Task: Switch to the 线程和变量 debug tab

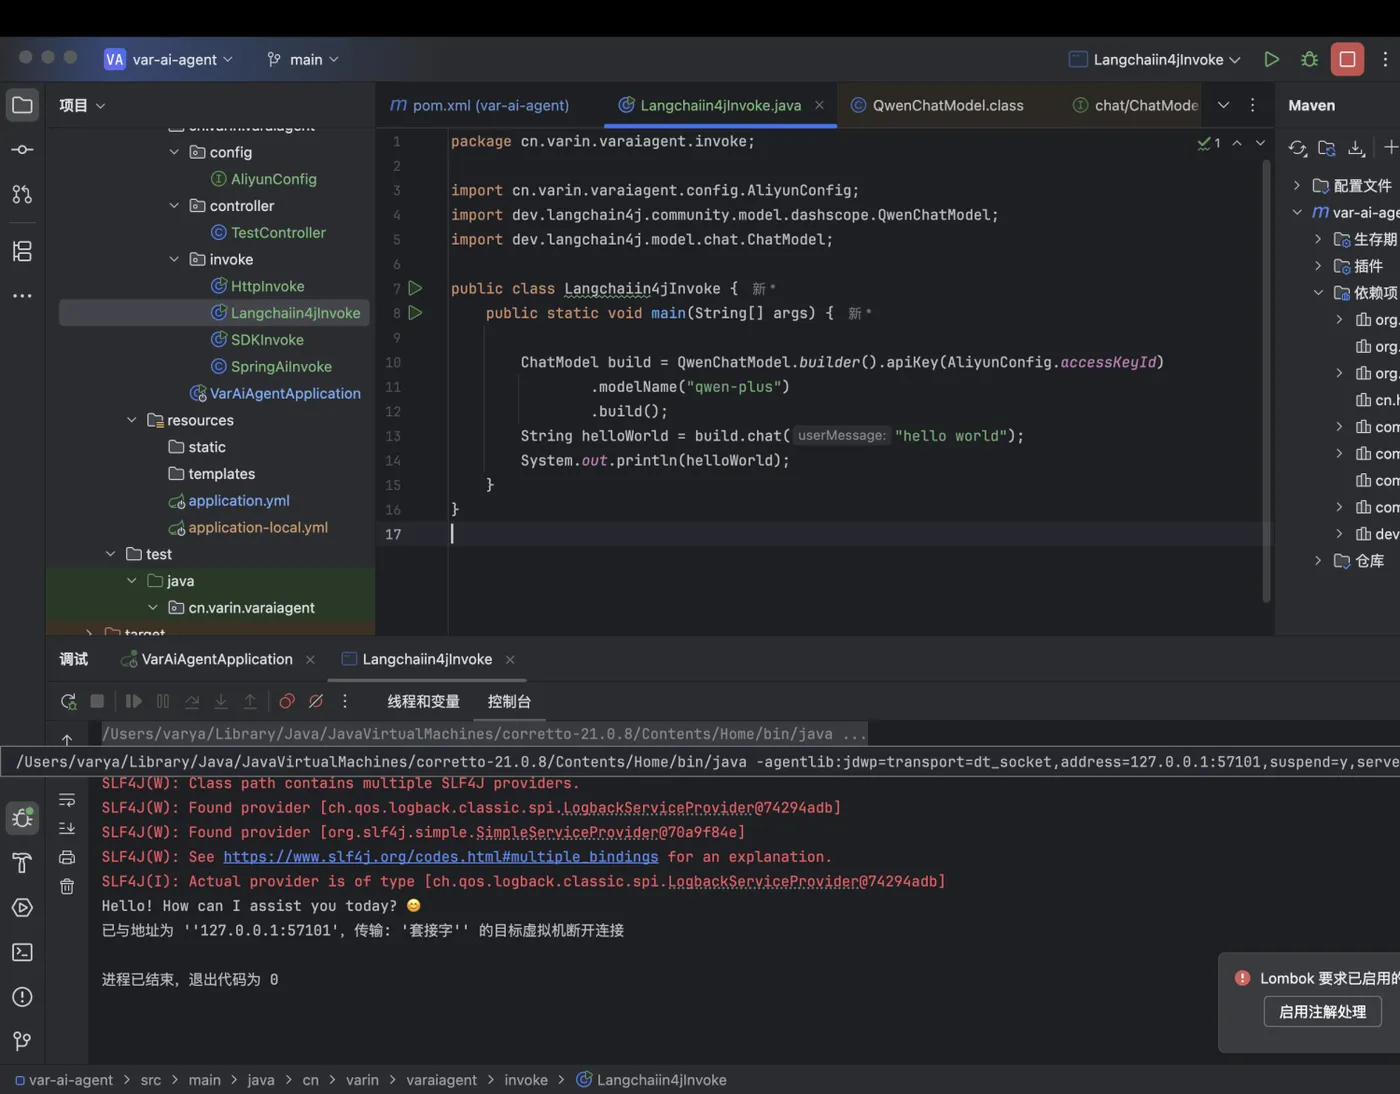Action: [423, 702]
